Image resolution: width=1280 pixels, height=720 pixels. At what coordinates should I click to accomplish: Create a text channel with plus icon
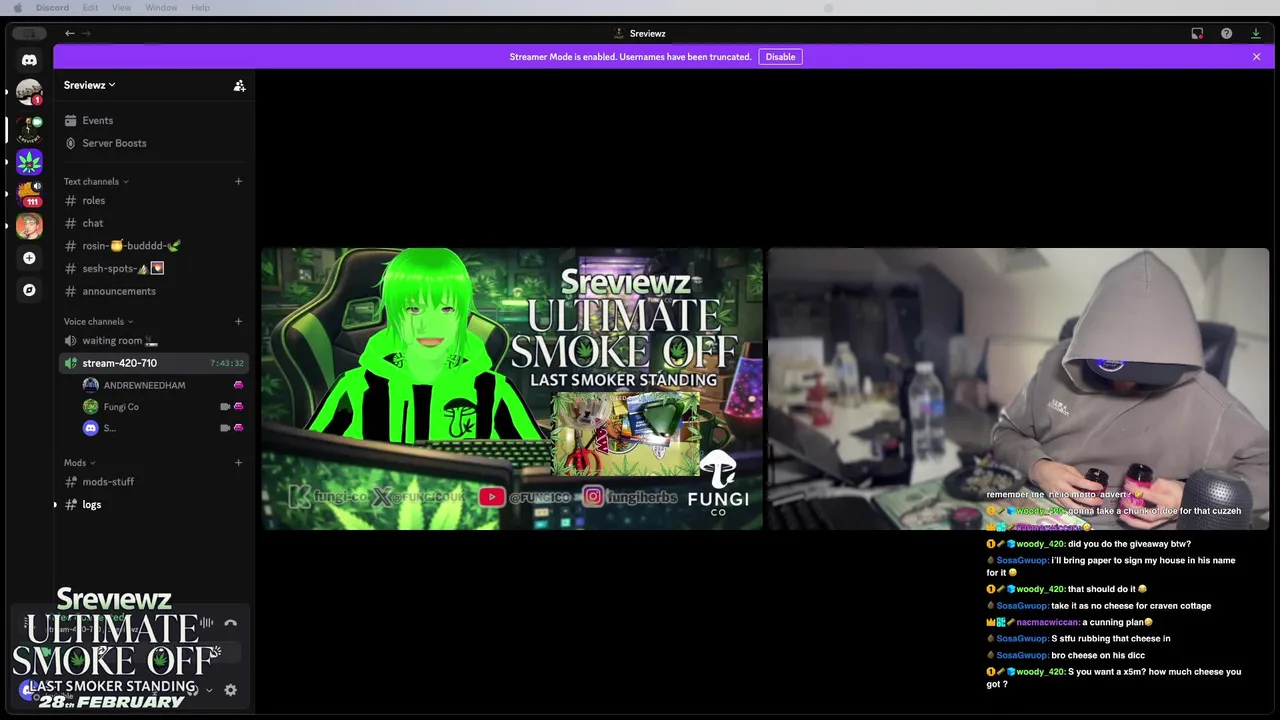click(238, 181)
